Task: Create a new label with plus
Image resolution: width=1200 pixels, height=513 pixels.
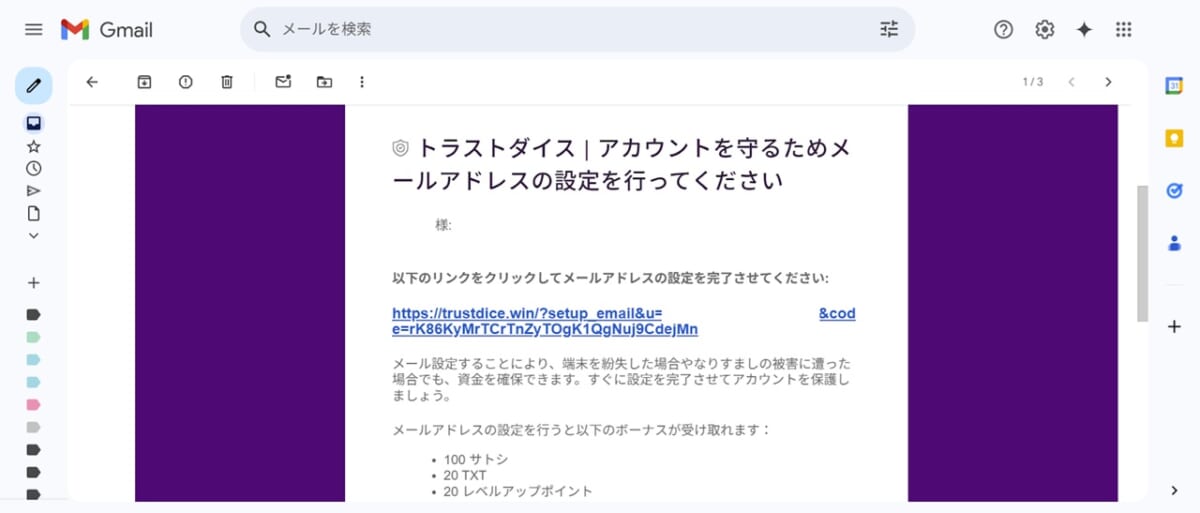Action: 33,283
